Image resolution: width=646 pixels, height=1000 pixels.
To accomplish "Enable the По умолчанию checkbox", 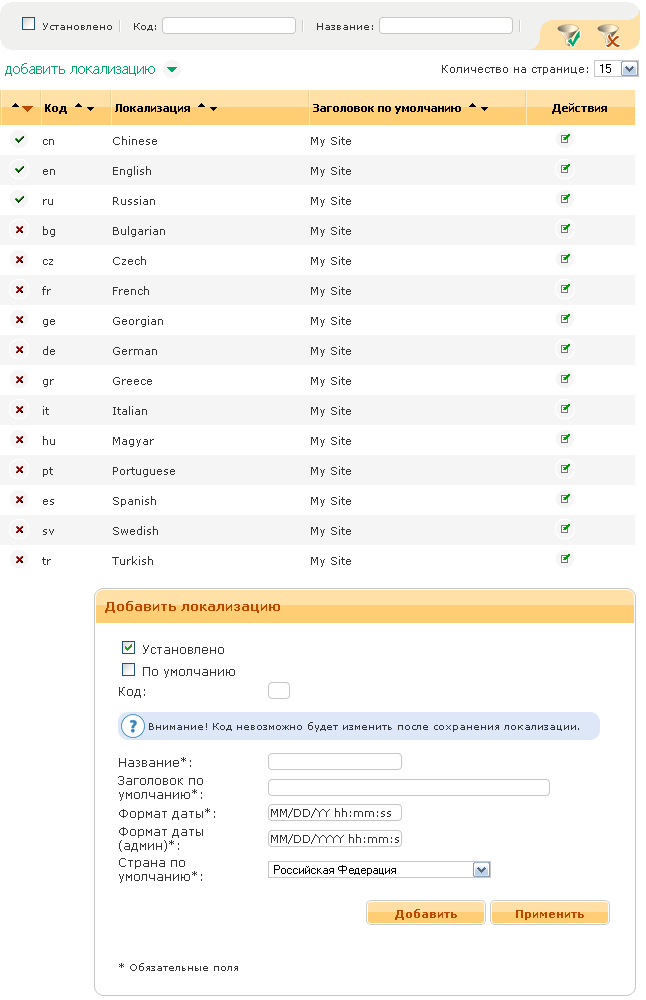I will 128,671.
